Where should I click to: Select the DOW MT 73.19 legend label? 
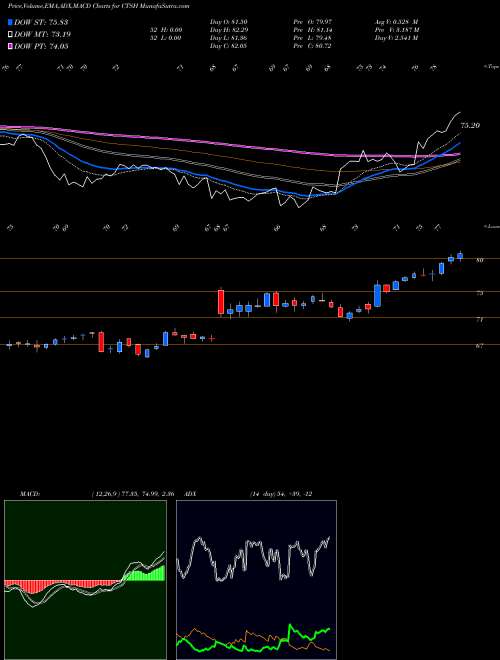[42, 34]
